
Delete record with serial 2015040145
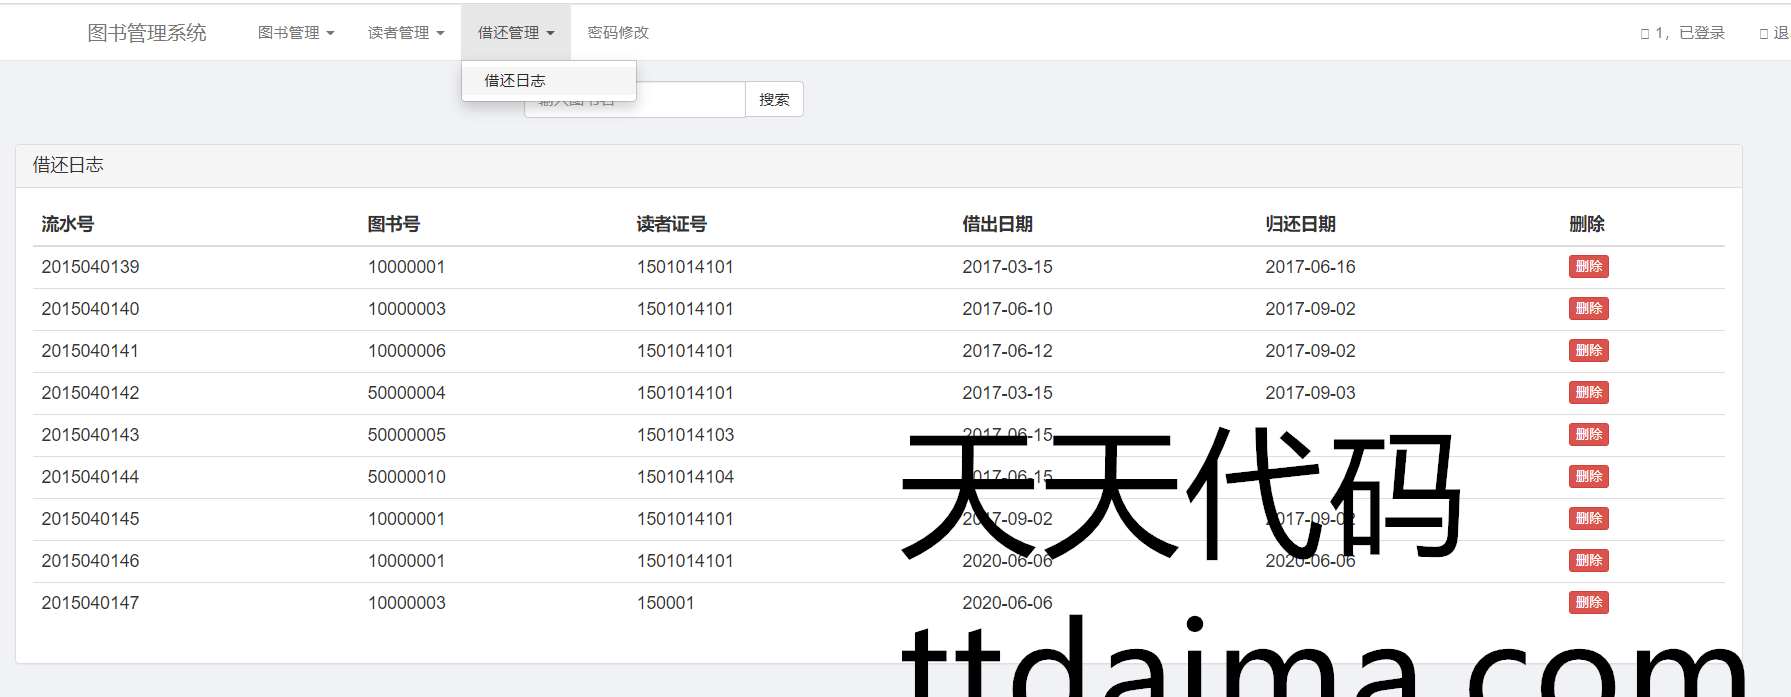1588,519
